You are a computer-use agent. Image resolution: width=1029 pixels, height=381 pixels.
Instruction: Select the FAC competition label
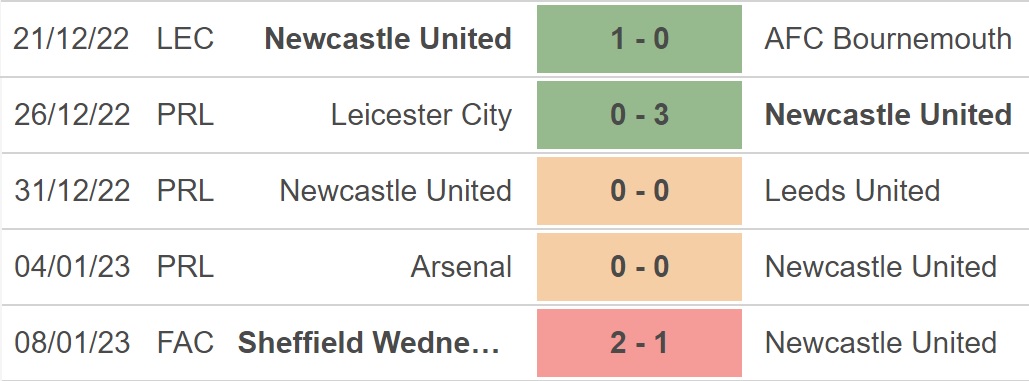186,343
